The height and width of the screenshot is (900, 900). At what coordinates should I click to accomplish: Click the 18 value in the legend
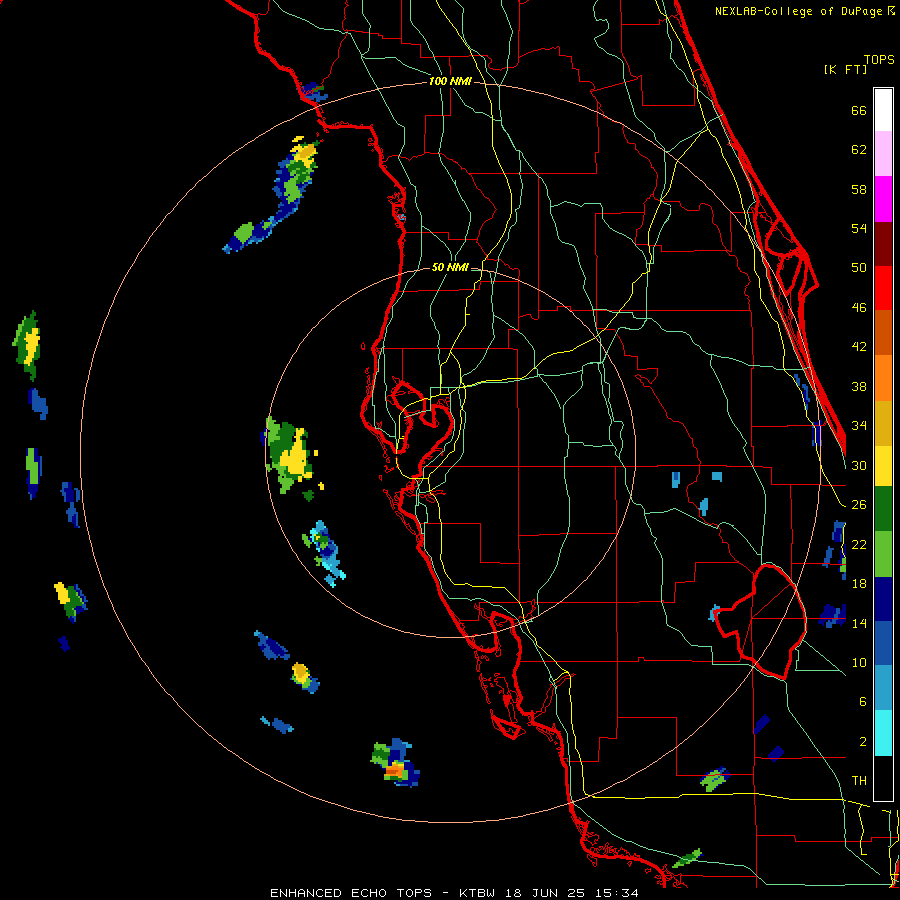[859, 584]
